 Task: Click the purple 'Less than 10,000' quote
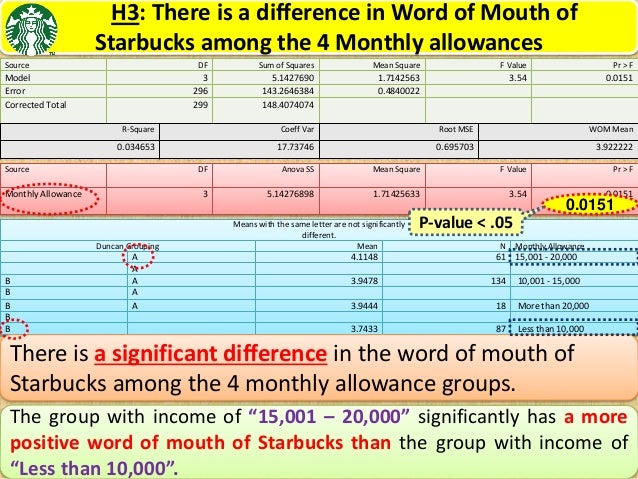94,468
